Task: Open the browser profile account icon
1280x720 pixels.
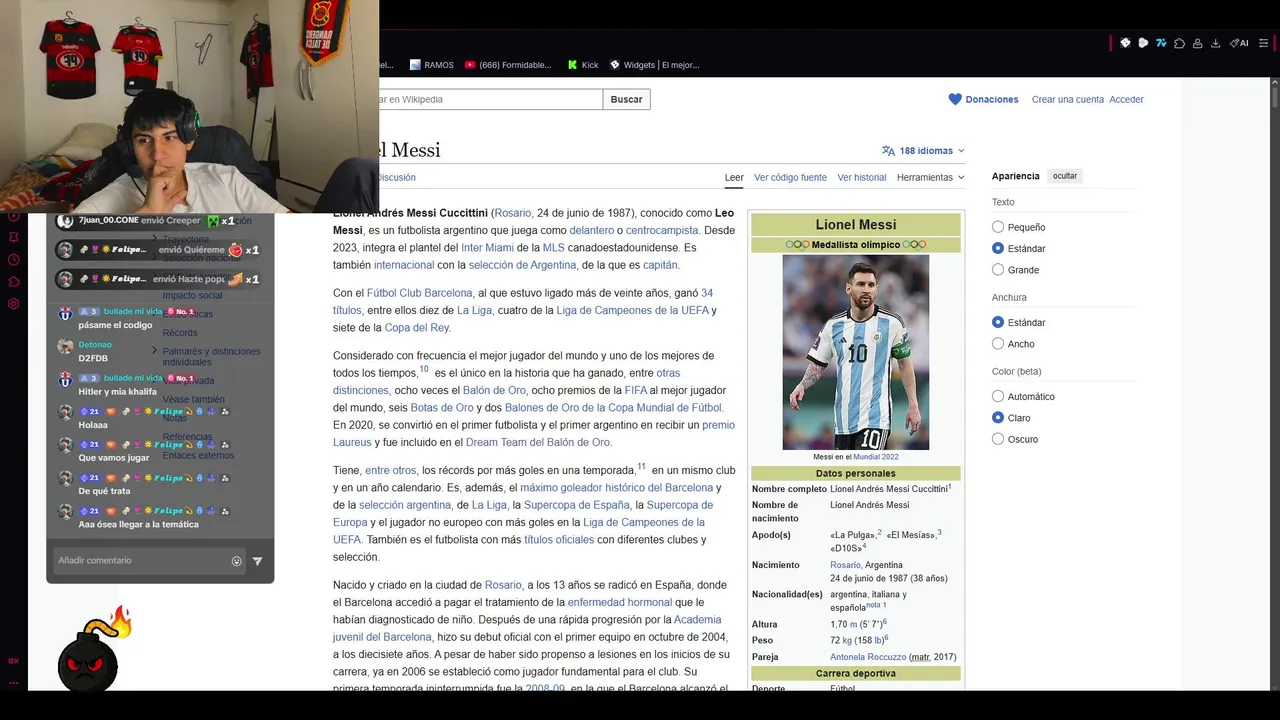Action: pyautogui.click(x=1197, y=43)
